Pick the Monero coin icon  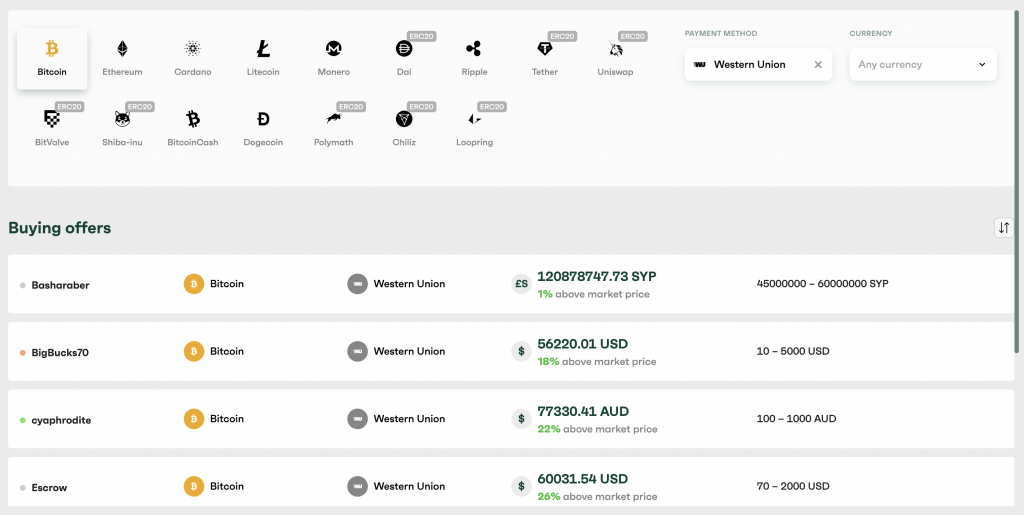[334, 49]
